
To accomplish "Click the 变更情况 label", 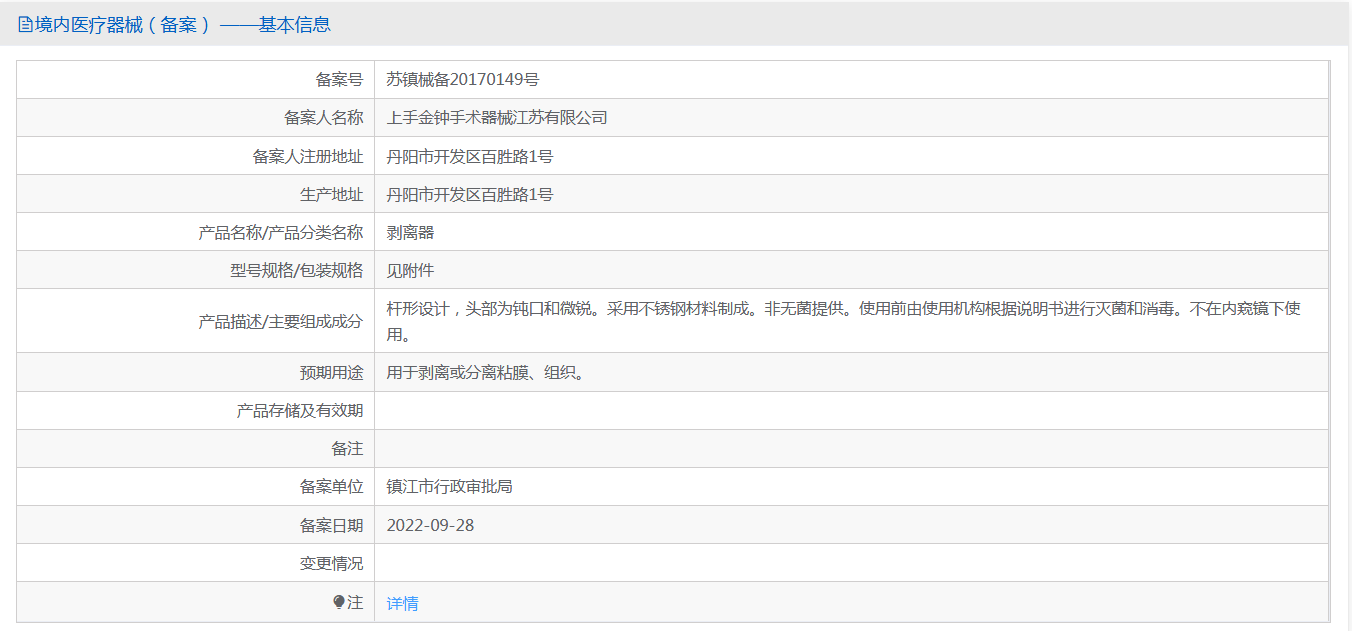I will (331, 564).
